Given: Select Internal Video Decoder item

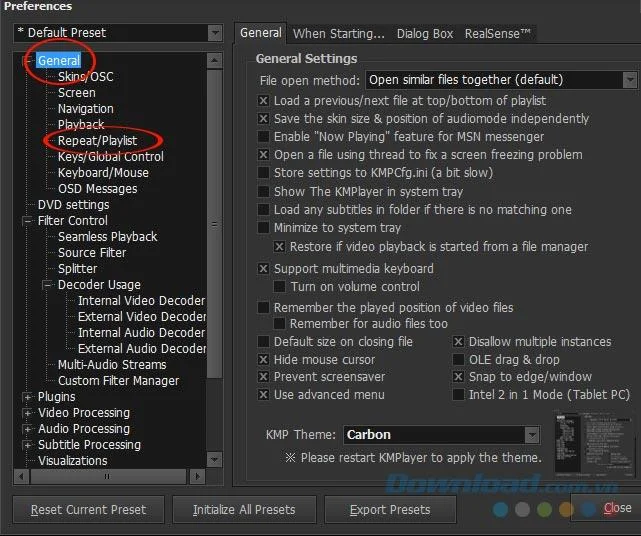Looking at the screenshot, I should pos(141,301).
